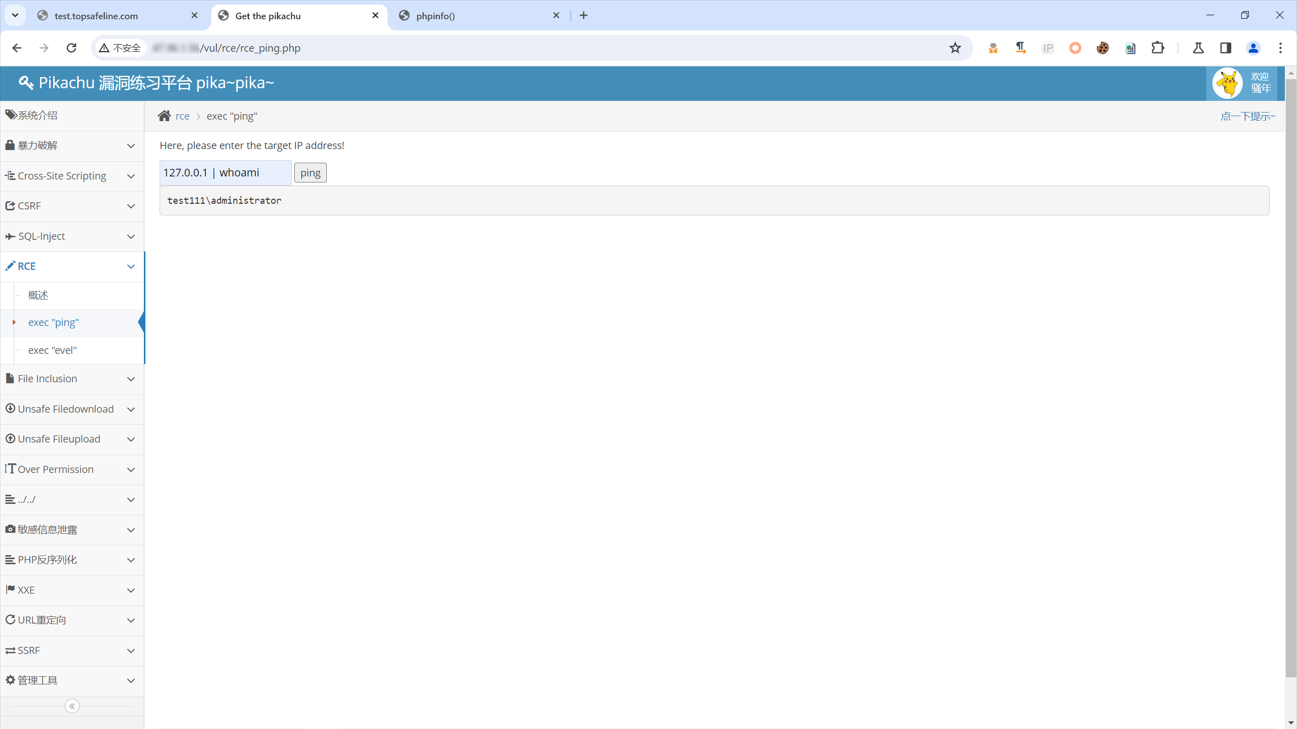
Task: Focus the target IP address input field
Action: [x=225, y=173]
